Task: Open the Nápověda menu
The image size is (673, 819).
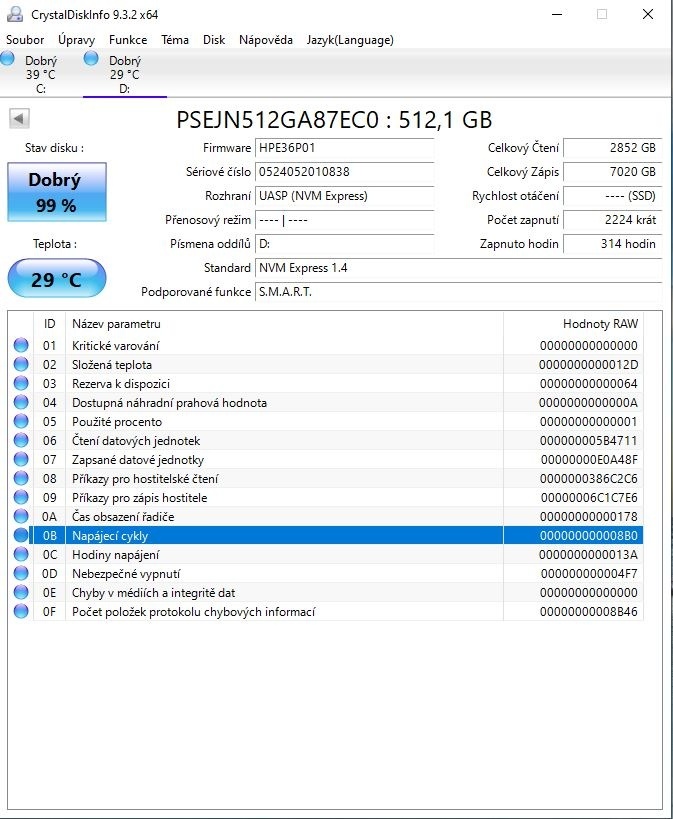Action: [265, 40]
